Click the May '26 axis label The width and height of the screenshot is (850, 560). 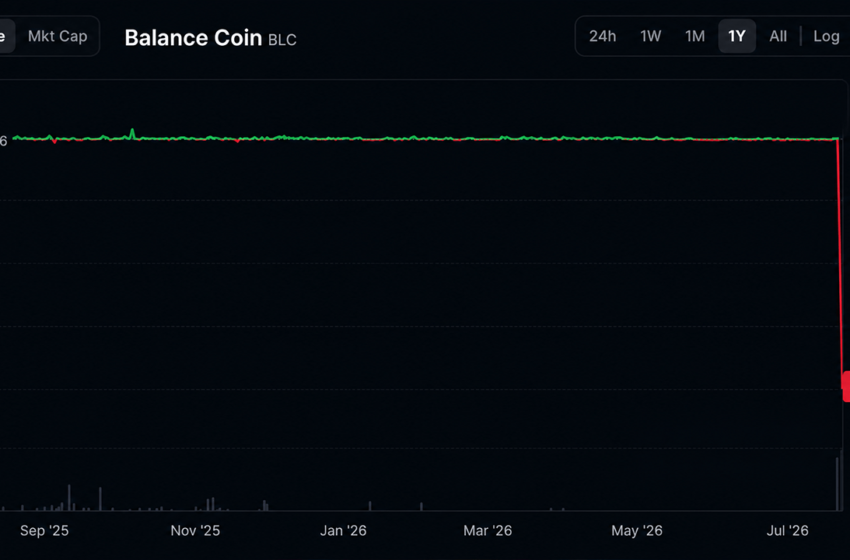point(636,530)
